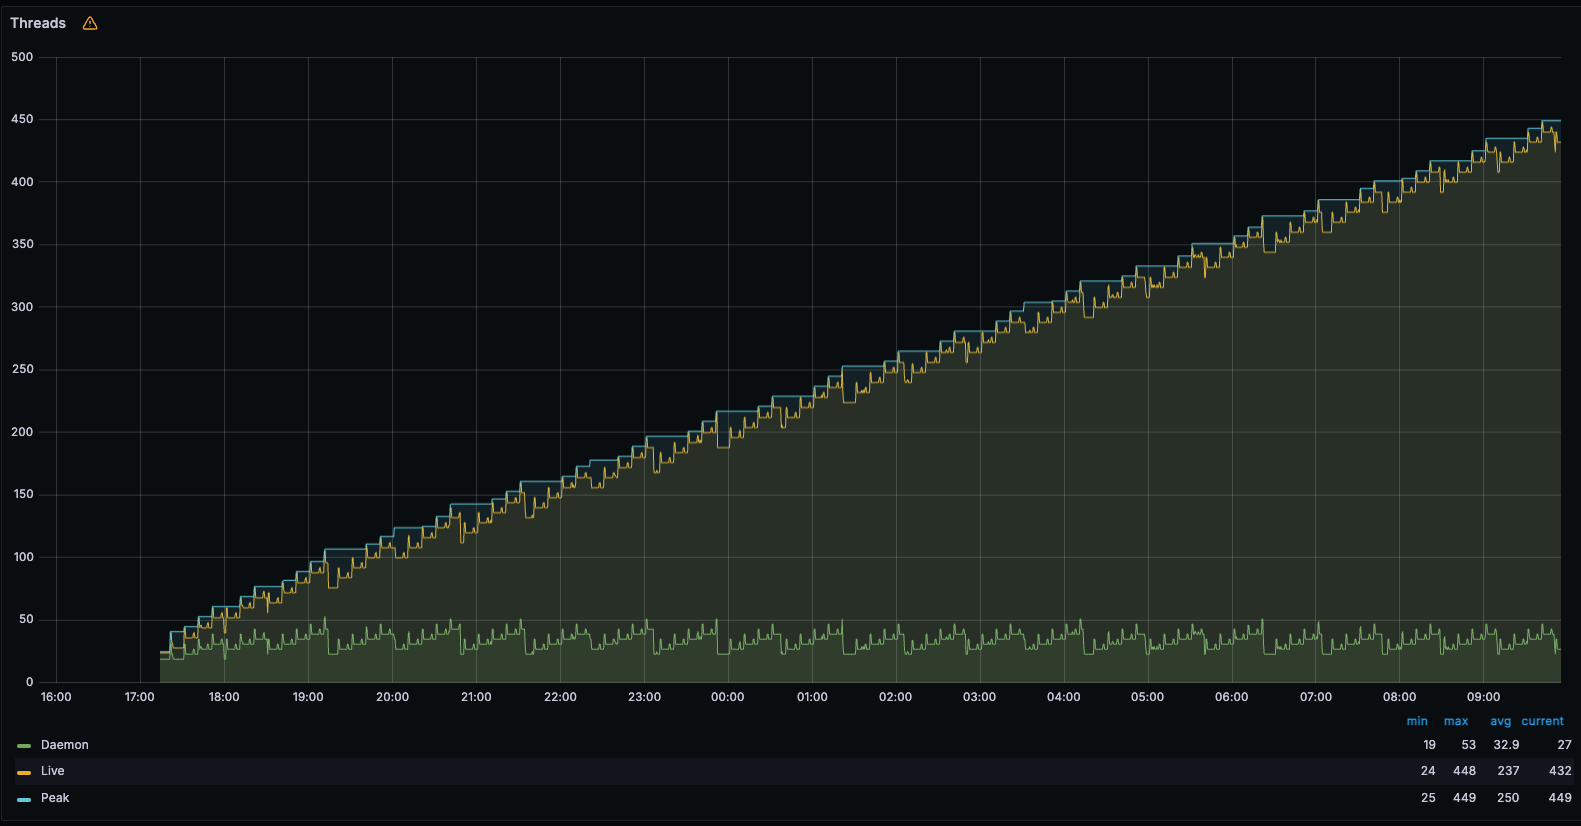Screen dimensions: 1581x826
Task: Click the Live max value 448
Action: coord(1465,771)
